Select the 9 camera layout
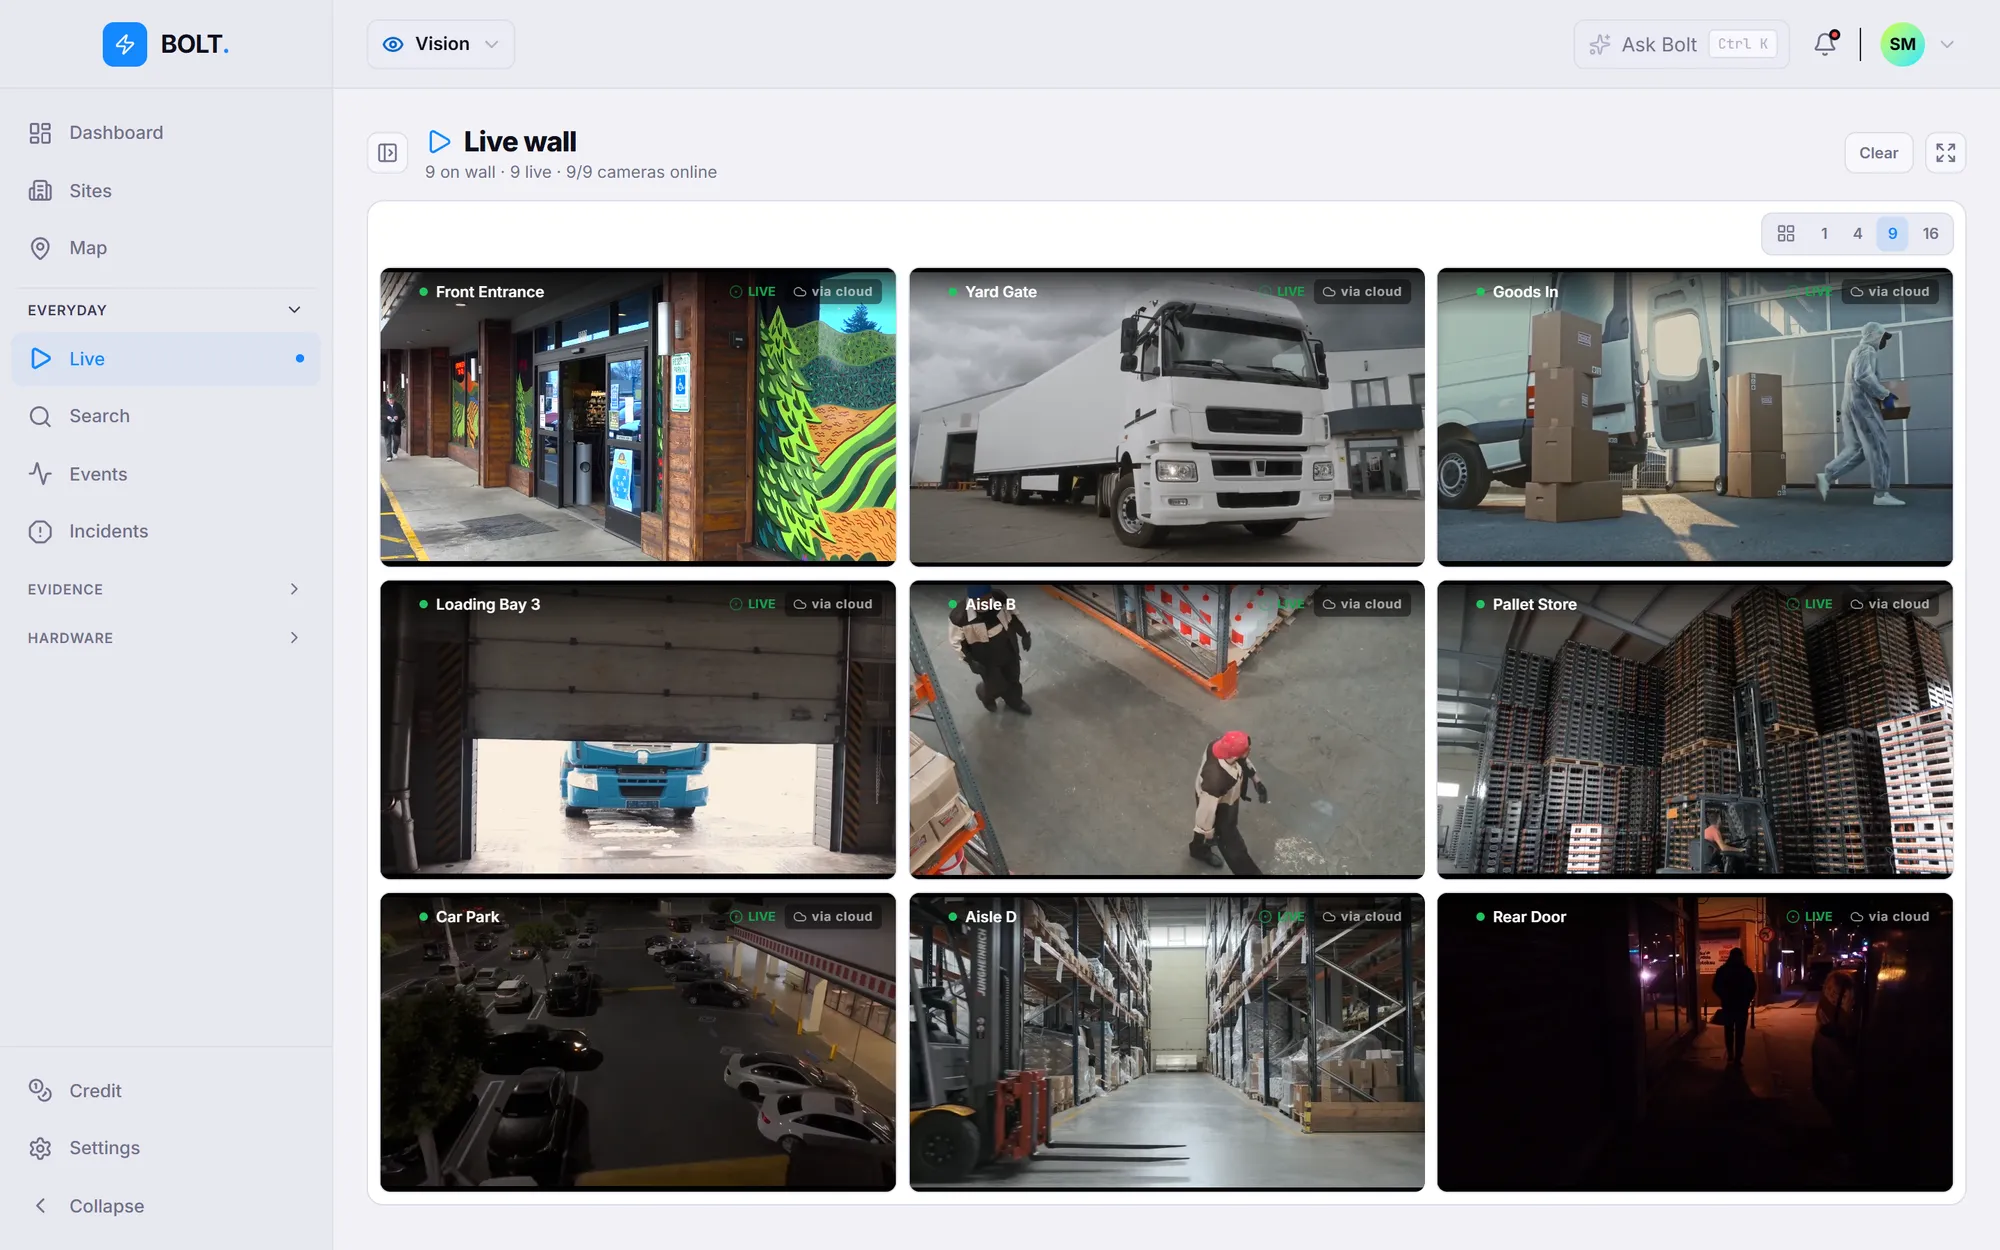The image size is (2000, 1250). pos(1892,234)
